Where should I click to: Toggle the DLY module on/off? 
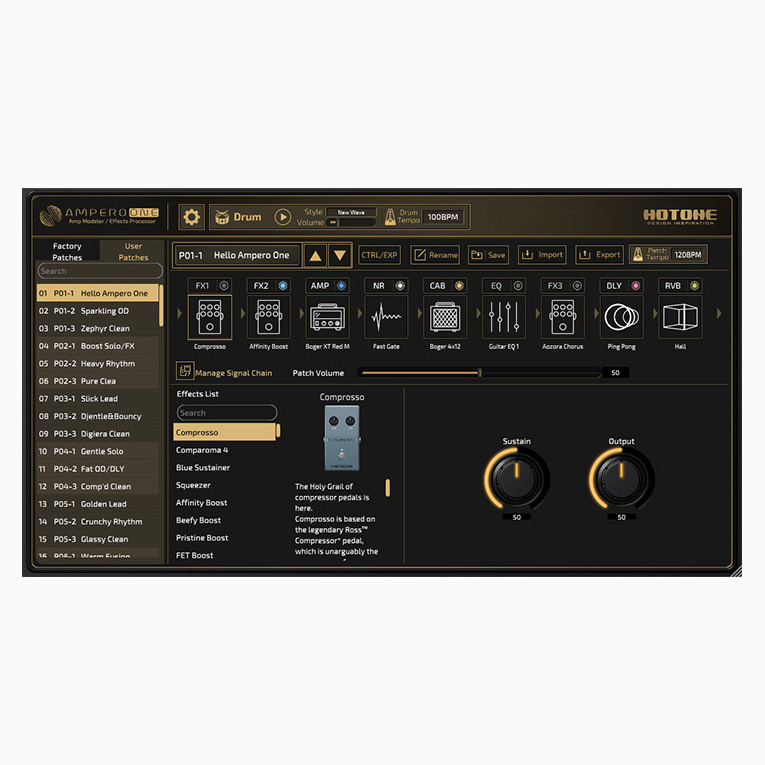(636, 286)
